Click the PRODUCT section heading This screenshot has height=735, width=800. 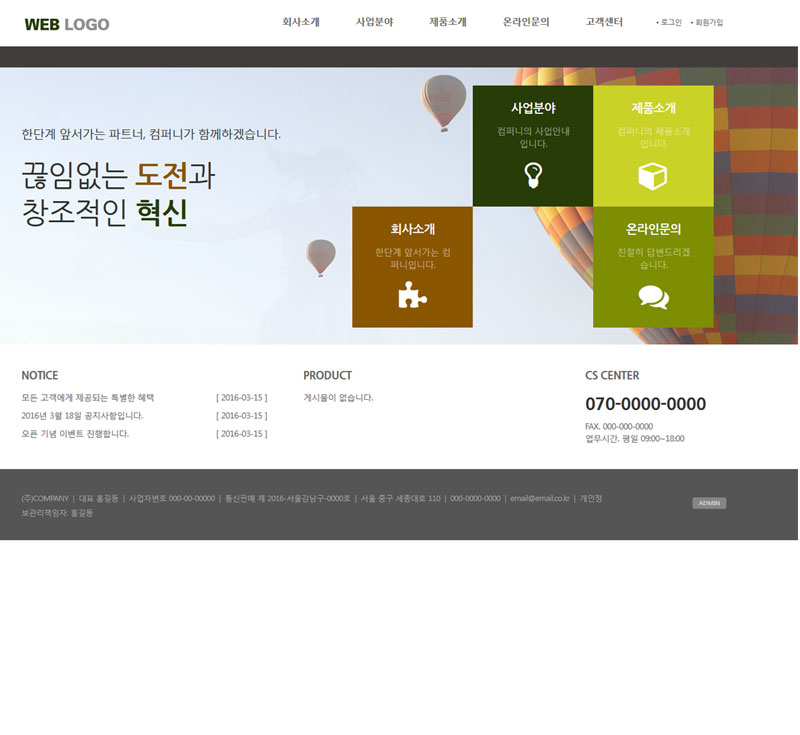click(x=327, y=376)
